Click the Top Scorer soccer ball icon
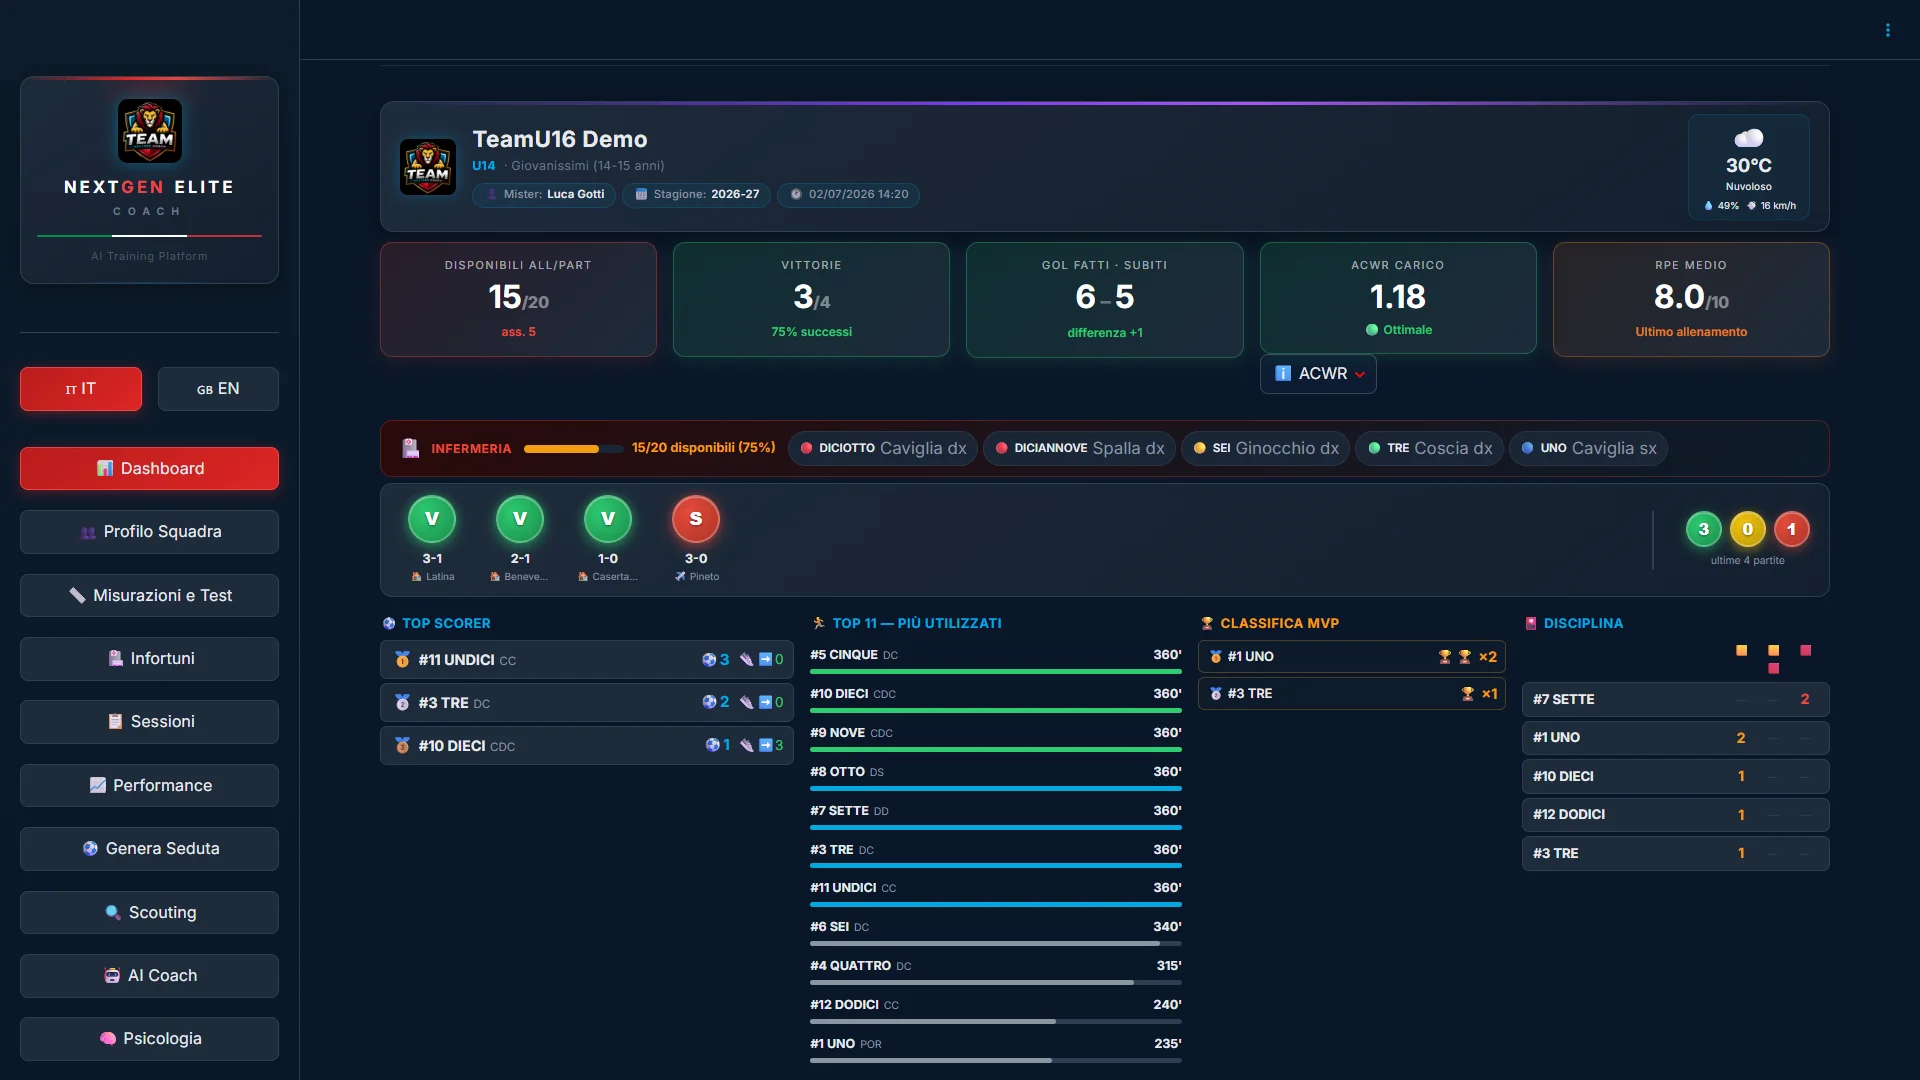The height and width of the screenshot is (1080, 1920). tap(389, 623)
